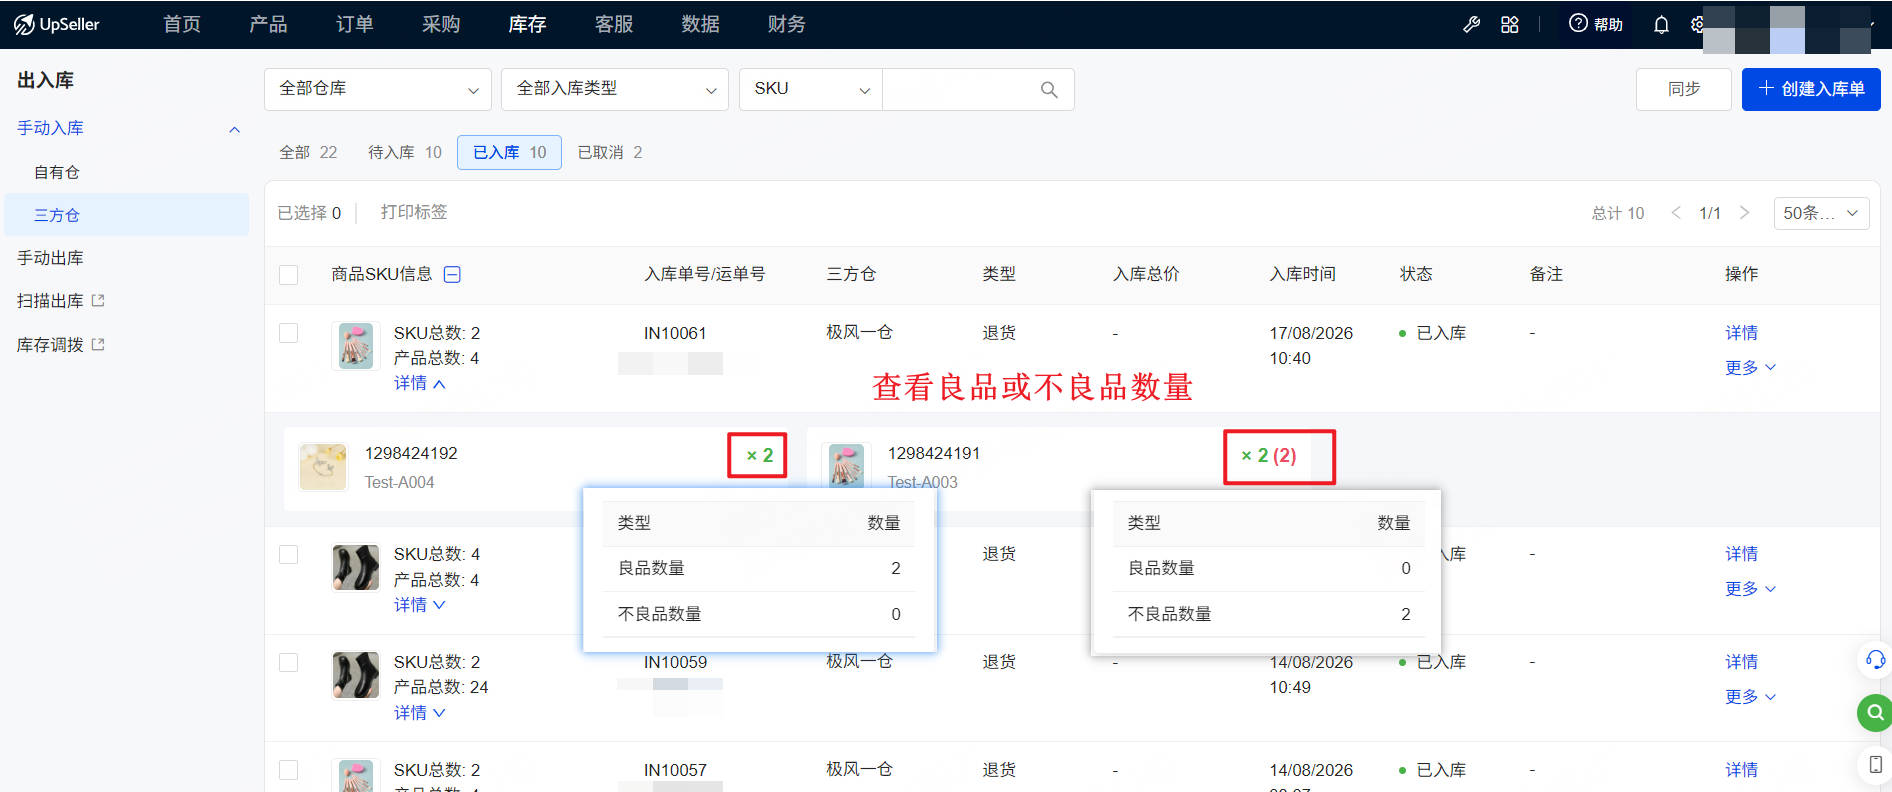Check the IN10057 row checkbox

click(x=289, y=770)
